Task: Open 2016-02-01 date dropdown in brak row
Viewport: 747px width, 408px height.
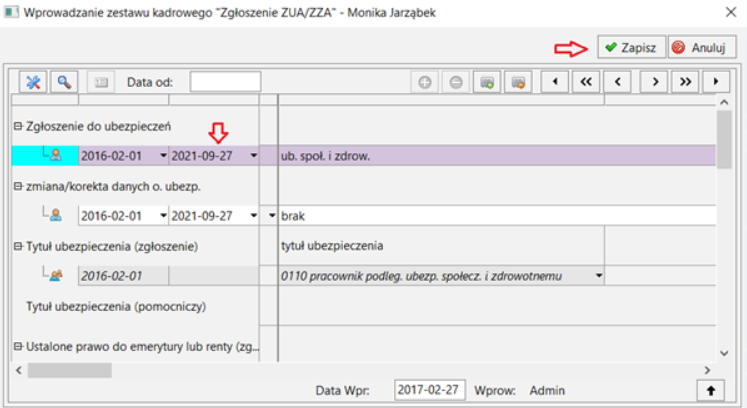Action: [x=163, y=216]
